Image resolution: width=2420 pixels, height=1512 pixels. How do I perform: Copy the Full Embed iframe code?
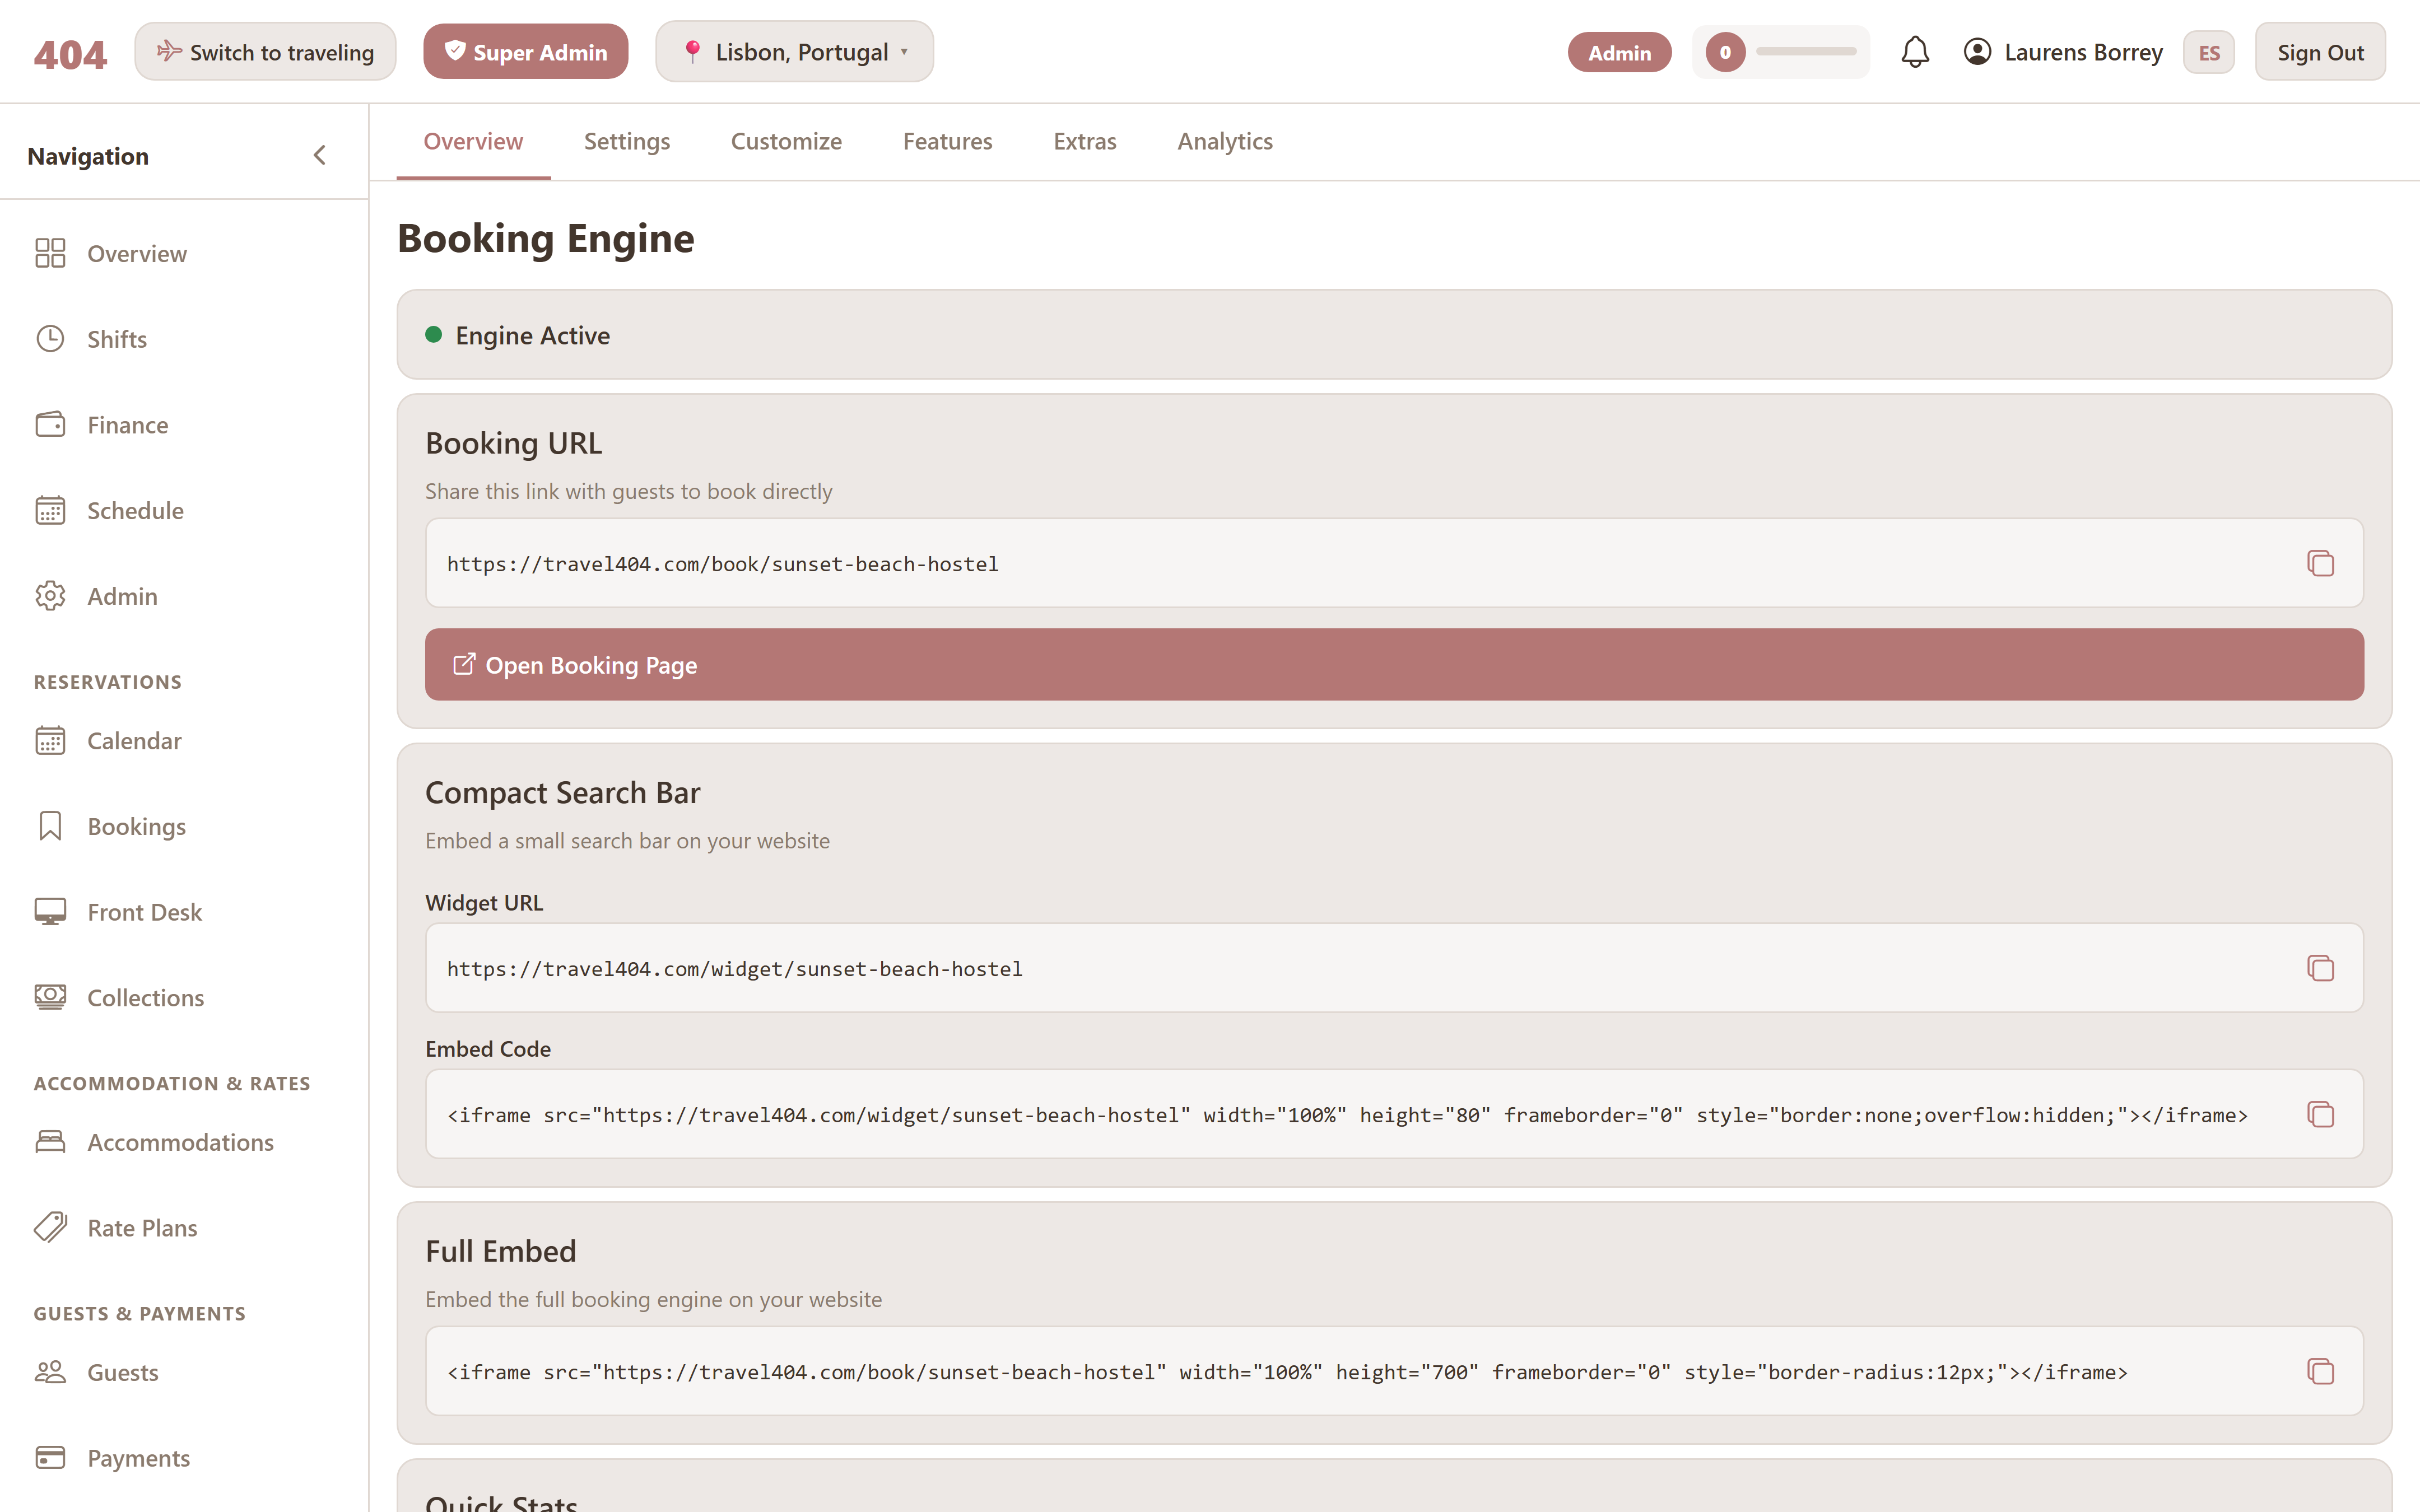click(2320, 1371)
